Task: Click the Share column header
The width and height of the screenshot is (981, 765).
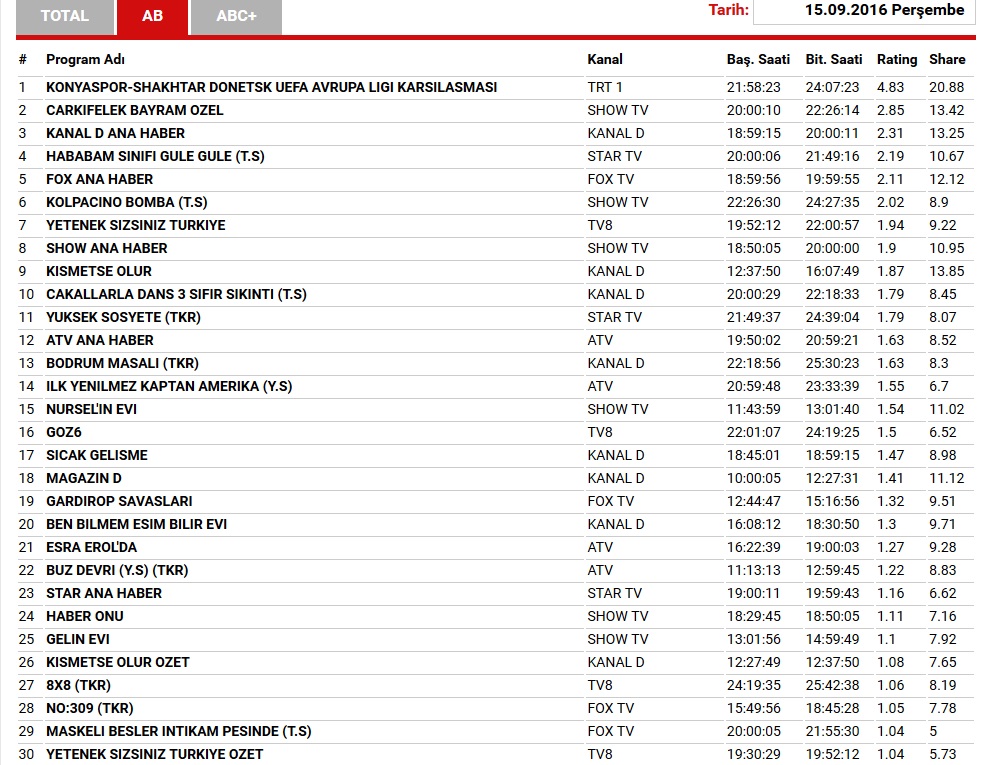Action: [947, 60]
